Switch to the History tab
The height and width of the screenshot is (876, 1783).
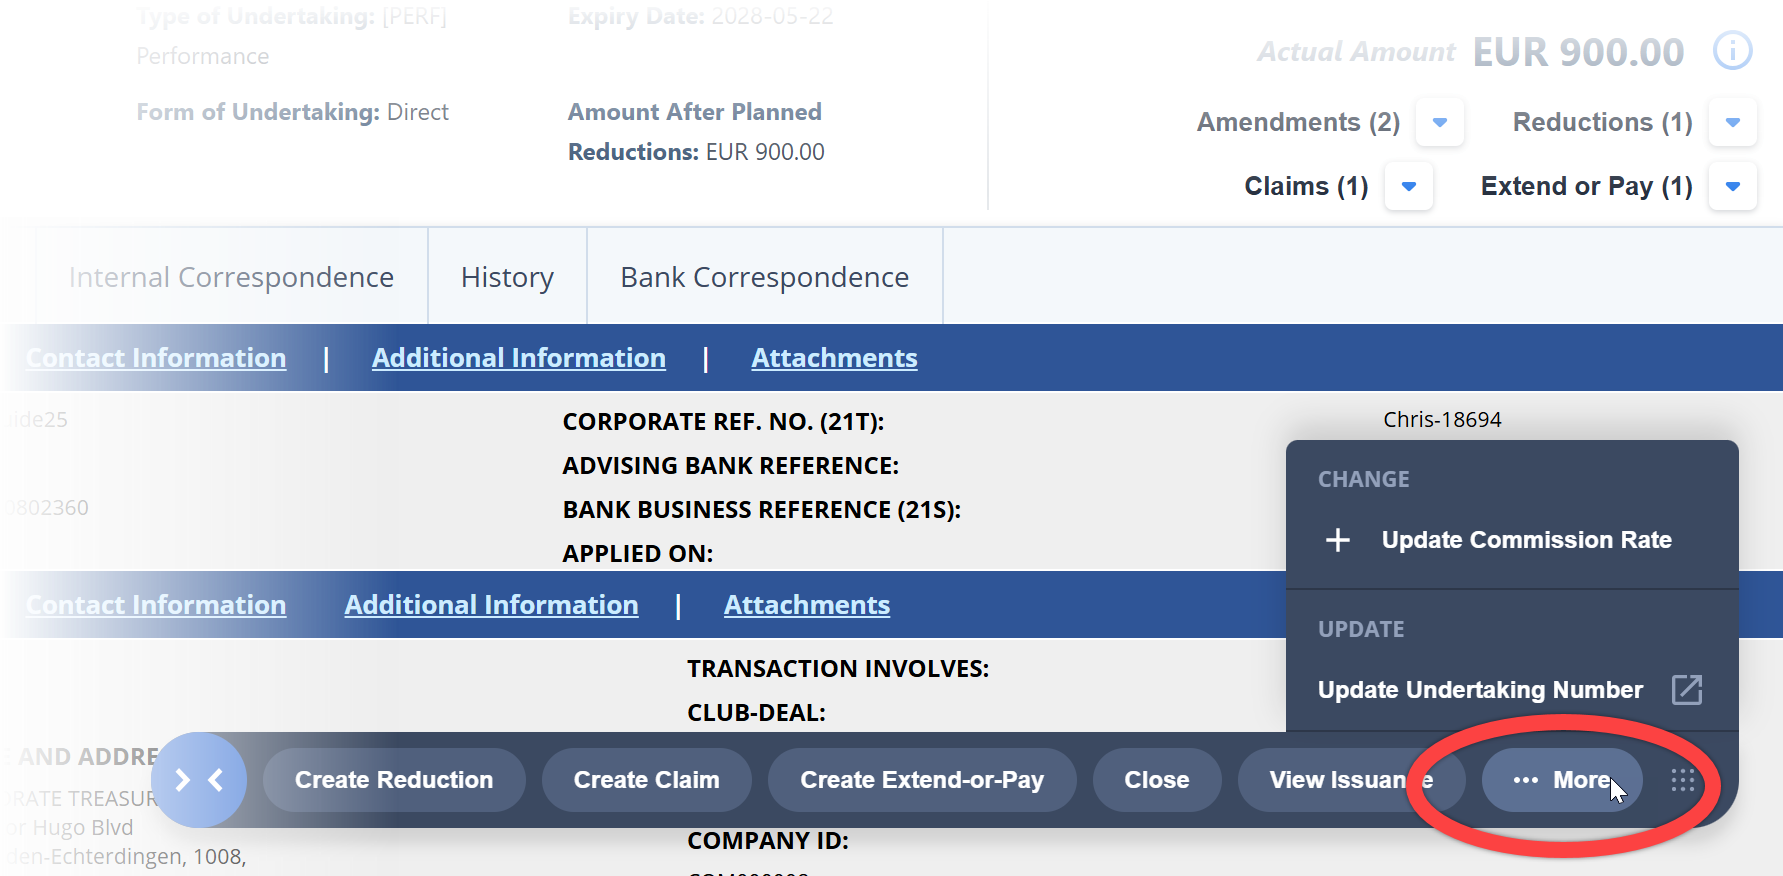pyautogui.click(x=507, y=277)
